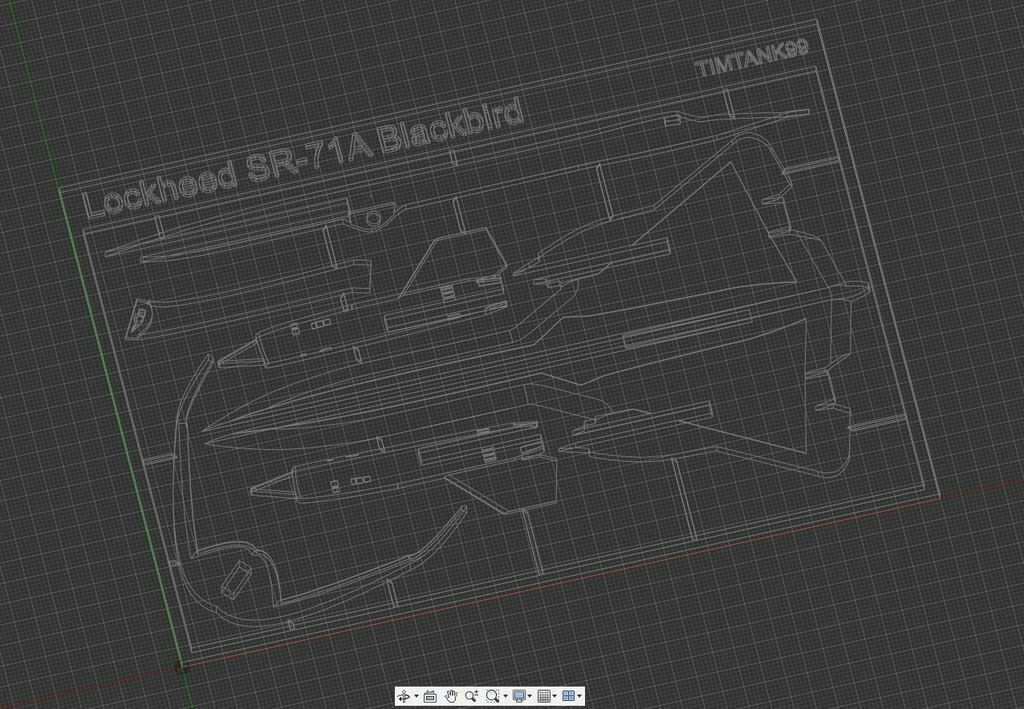Select the Orbit tool

(x=404, y=696)
